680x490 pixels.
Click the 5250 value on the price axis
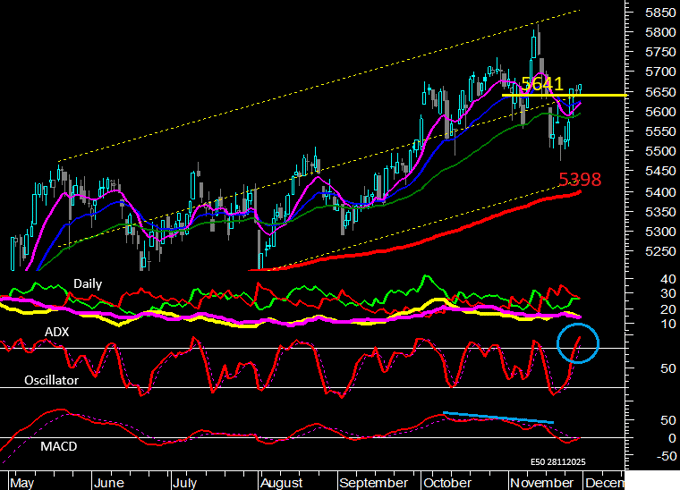657,251
